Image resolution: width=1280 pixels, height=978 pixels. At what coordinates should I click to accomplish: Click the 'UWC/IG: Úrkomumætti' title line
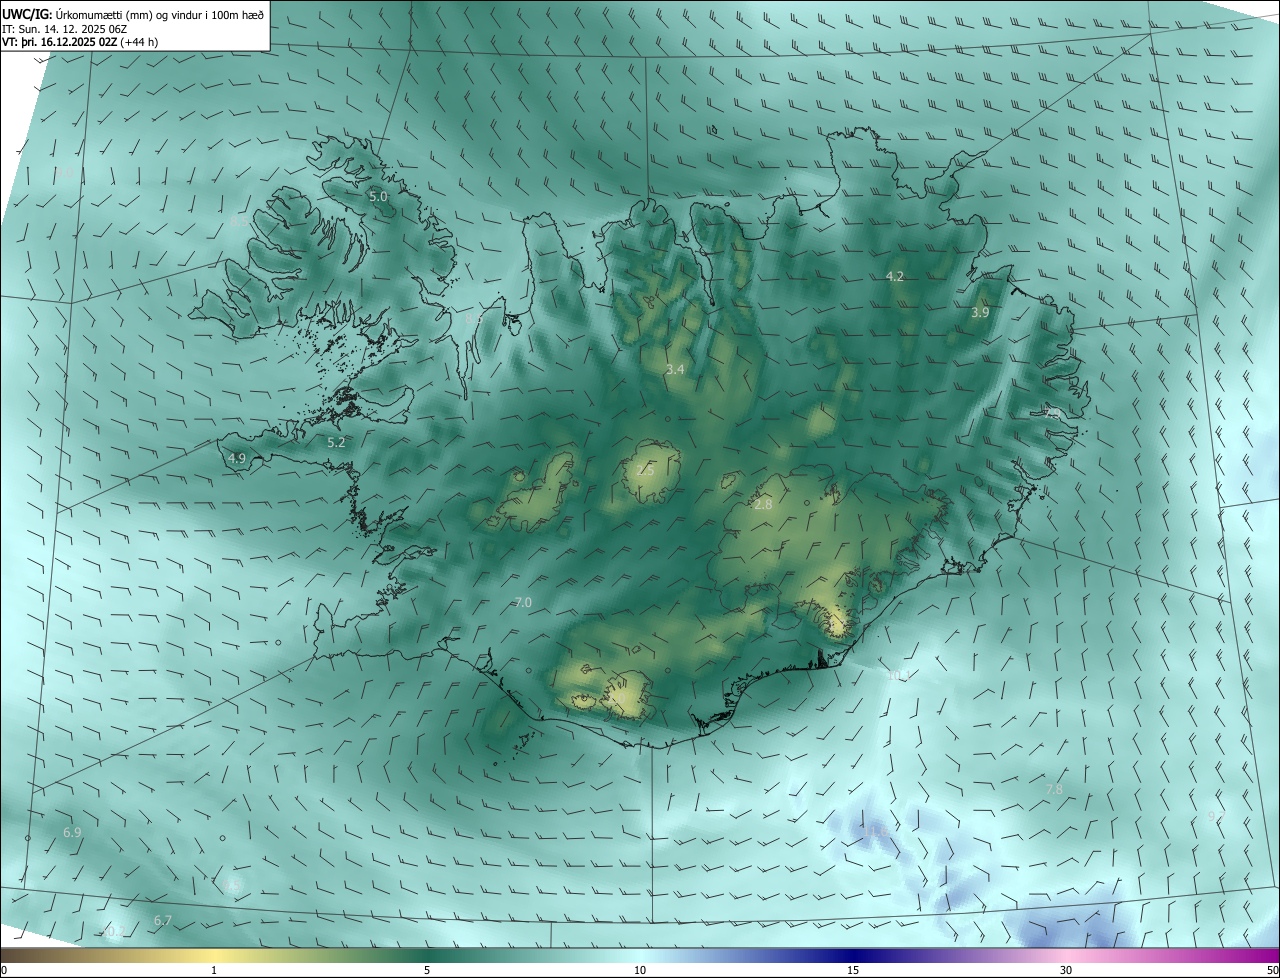(x=133, y=14)
